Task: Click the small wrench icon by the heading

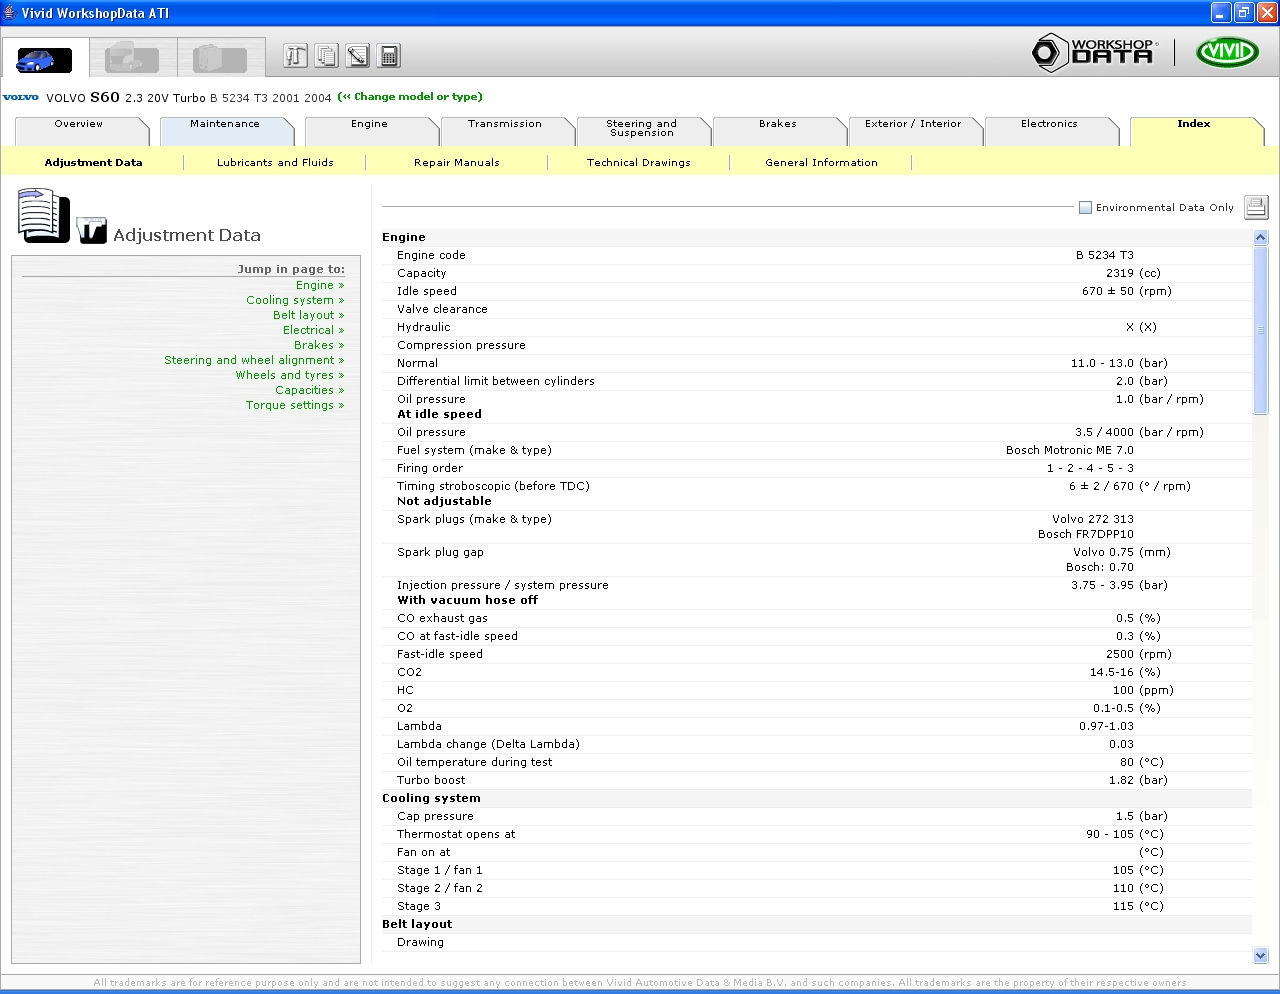Action: (91, 230)
